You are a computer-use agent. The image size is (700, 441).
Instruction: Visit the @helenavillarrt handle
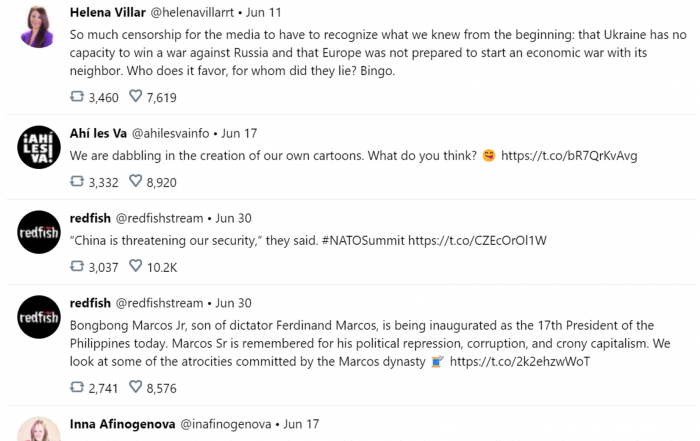[x=192, y=12]
